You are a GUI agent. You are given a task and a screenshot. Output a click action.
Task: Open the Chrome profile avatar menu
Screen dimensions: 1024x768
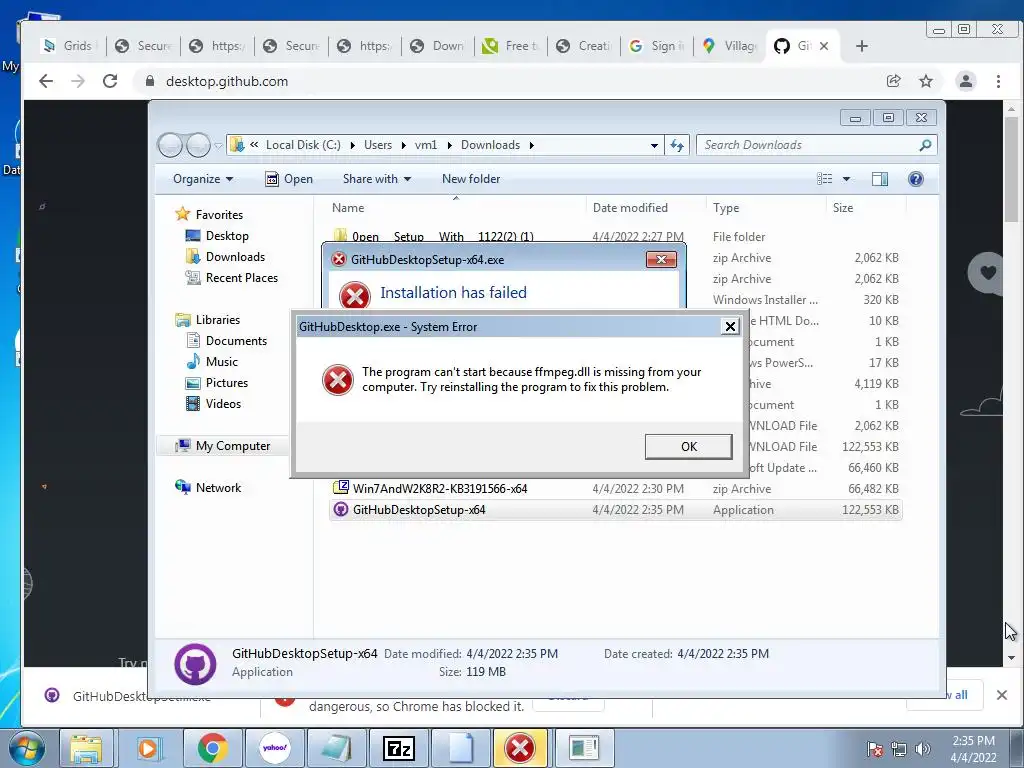(x=965, y=81)
